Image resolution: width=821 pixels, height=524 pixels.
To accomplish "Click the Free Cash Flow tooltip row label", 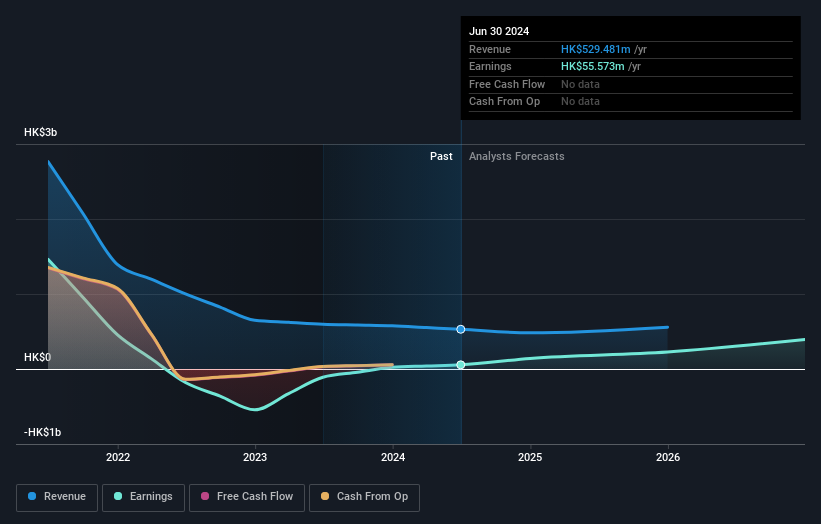I will pyautogui.click(x=507, y=84).
